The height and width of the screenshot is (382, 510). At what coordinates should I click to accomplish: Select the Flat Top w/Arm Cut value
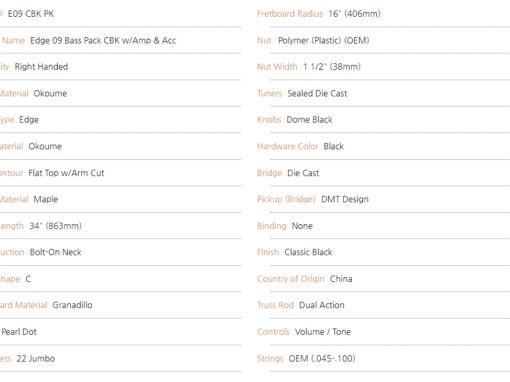(66, 173)
